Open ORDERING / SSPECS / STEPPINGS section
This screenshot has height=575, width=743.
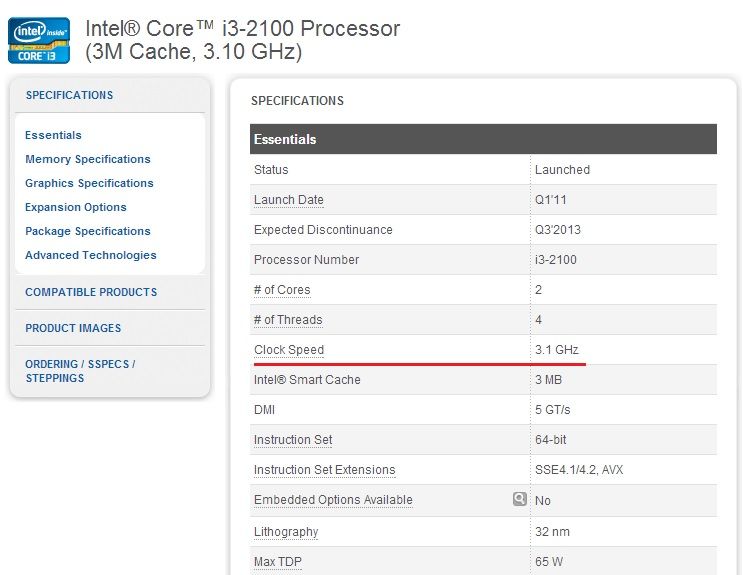[x=80, y=371]
